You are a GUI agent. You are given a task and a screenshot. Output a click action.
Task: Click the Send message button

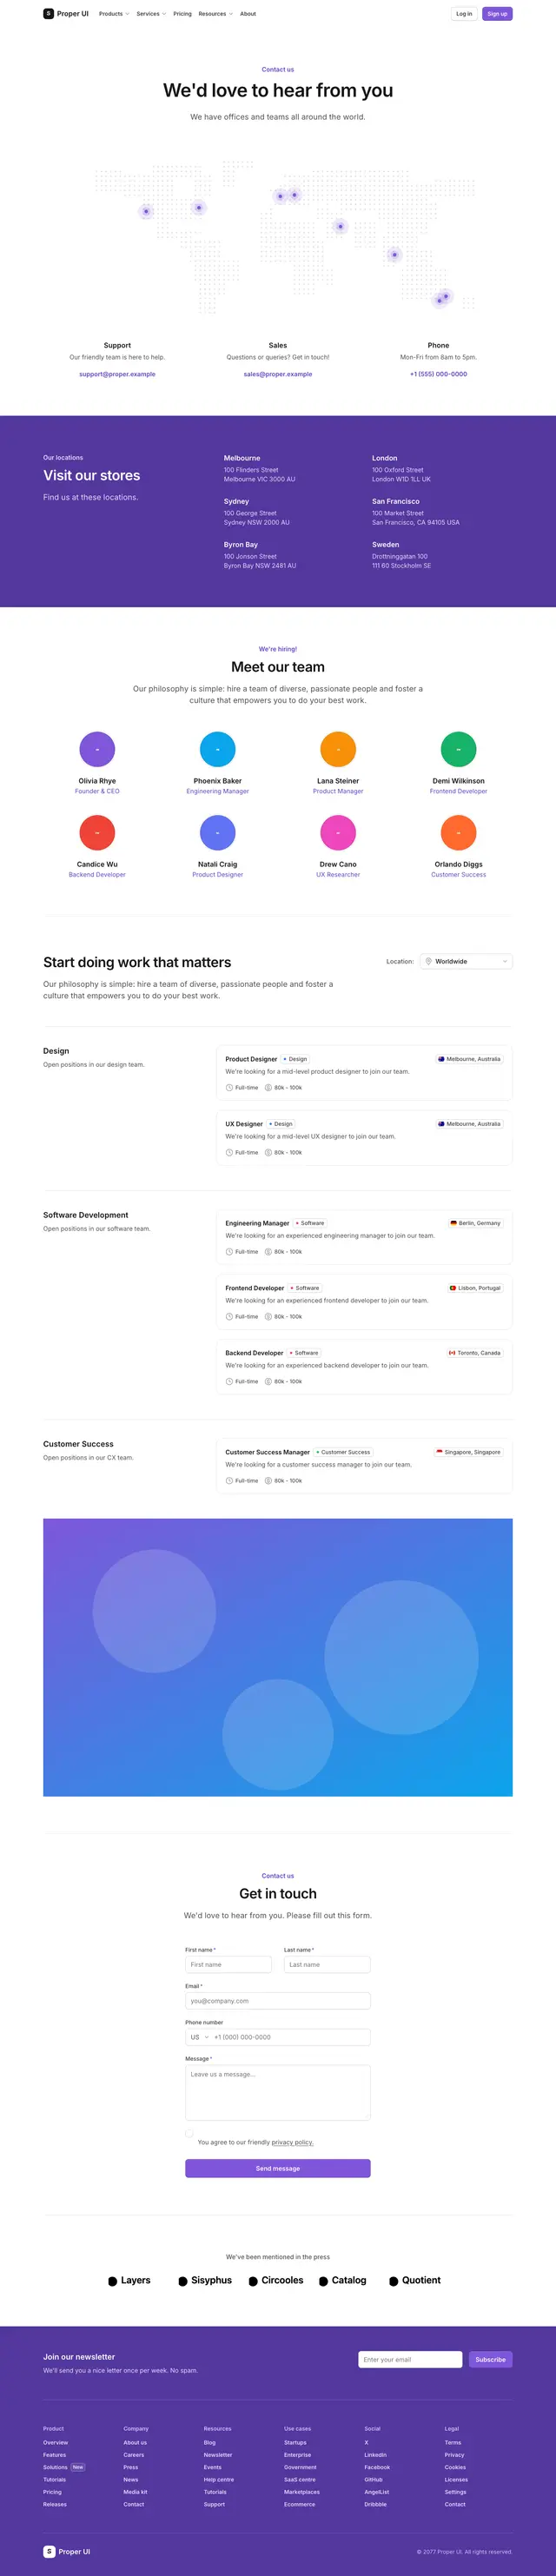point(278,2168)
